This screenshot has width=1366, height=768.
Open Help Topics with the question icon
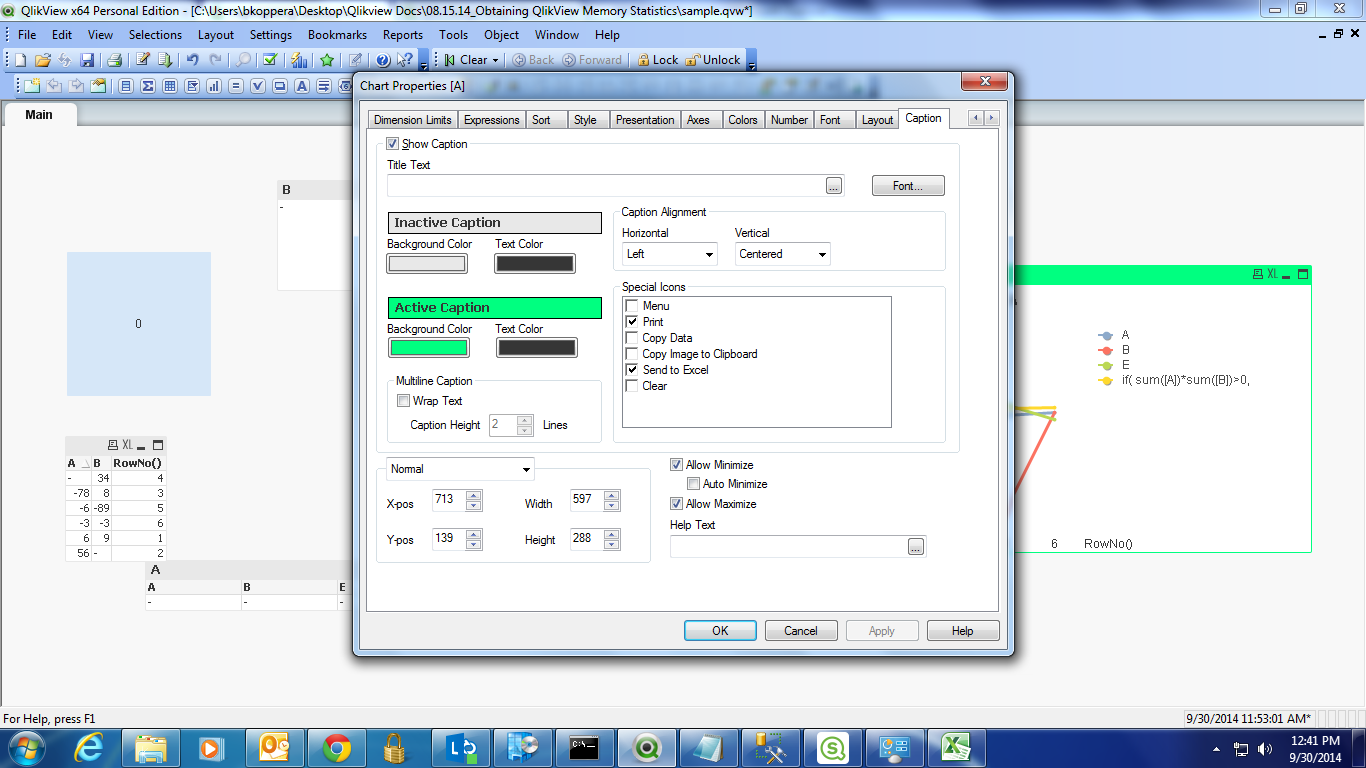point(382,60)
